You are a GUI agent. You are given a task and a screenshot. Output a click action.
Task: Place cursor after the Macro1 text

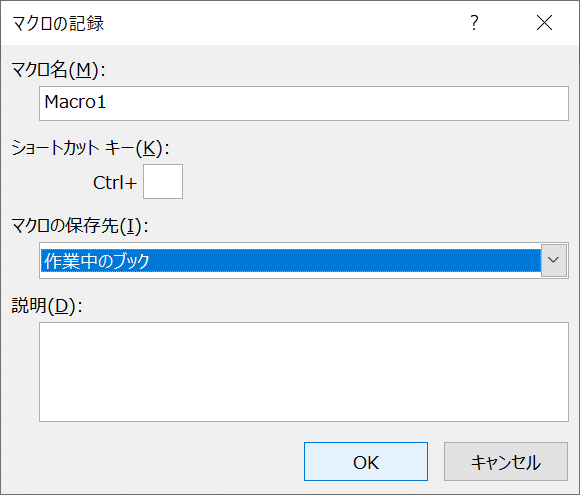coord(107,102)
